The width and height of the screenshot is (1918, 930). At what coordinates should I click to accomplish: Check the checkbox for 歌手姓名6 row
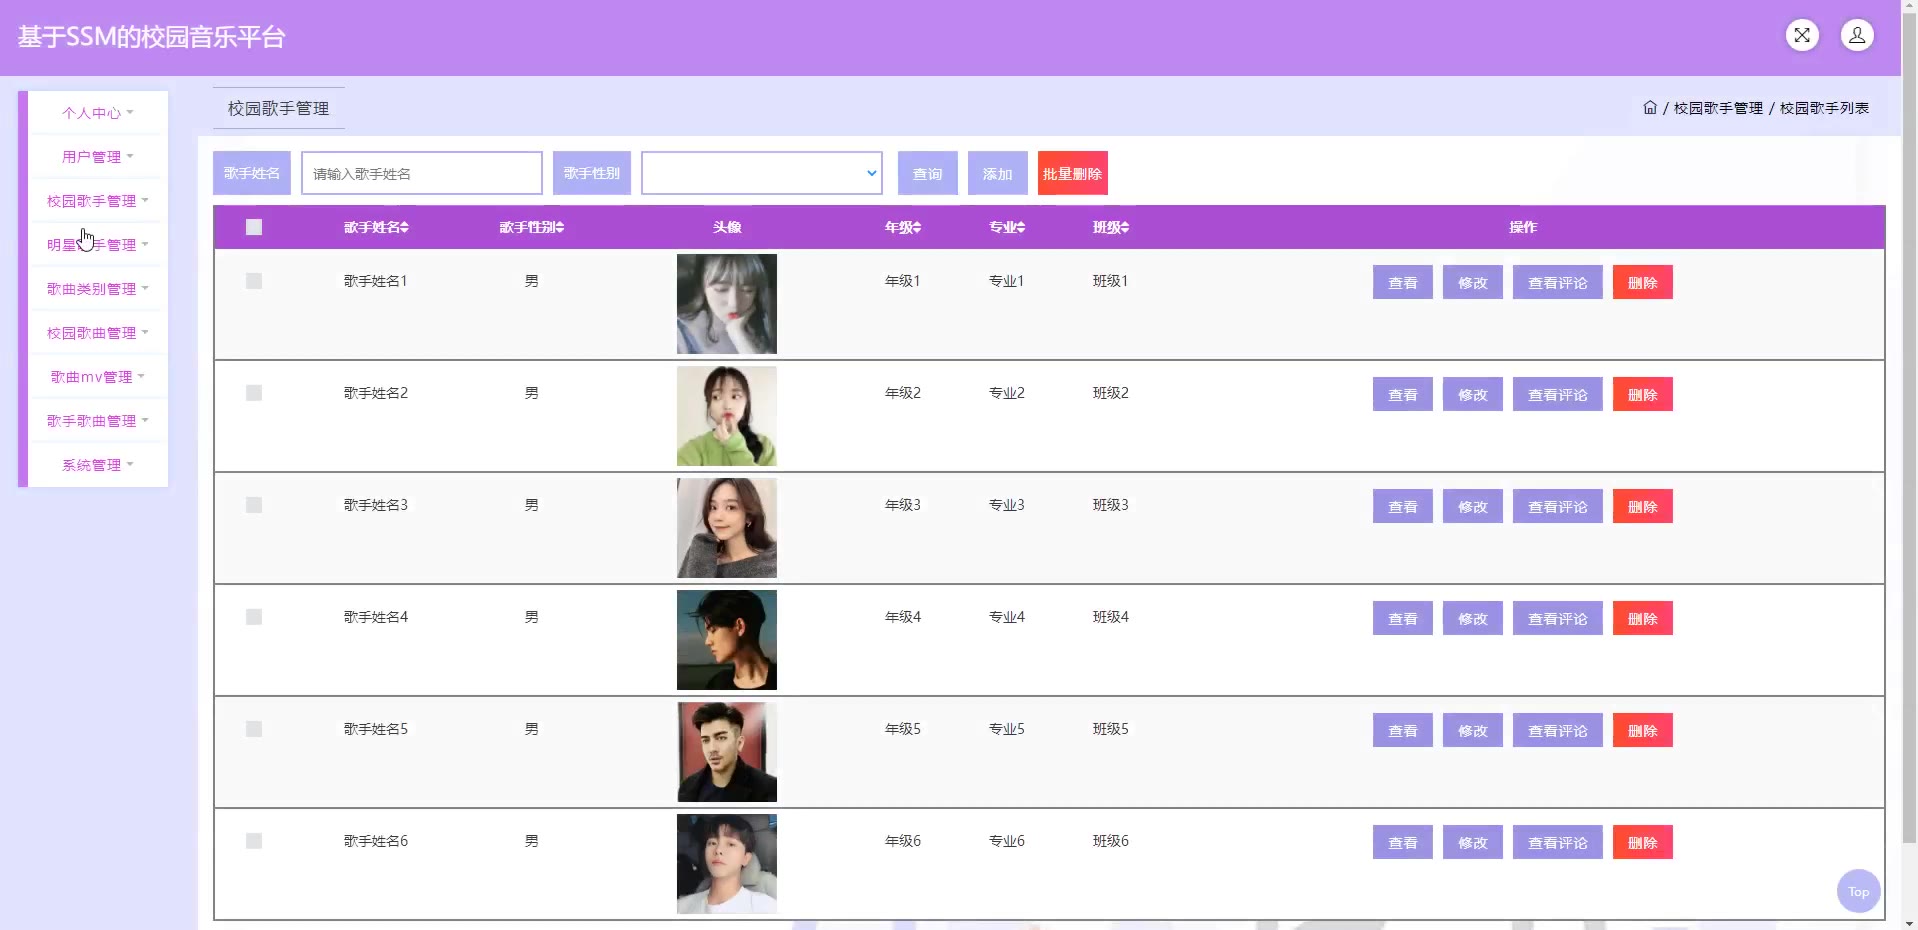pos(254,841)
